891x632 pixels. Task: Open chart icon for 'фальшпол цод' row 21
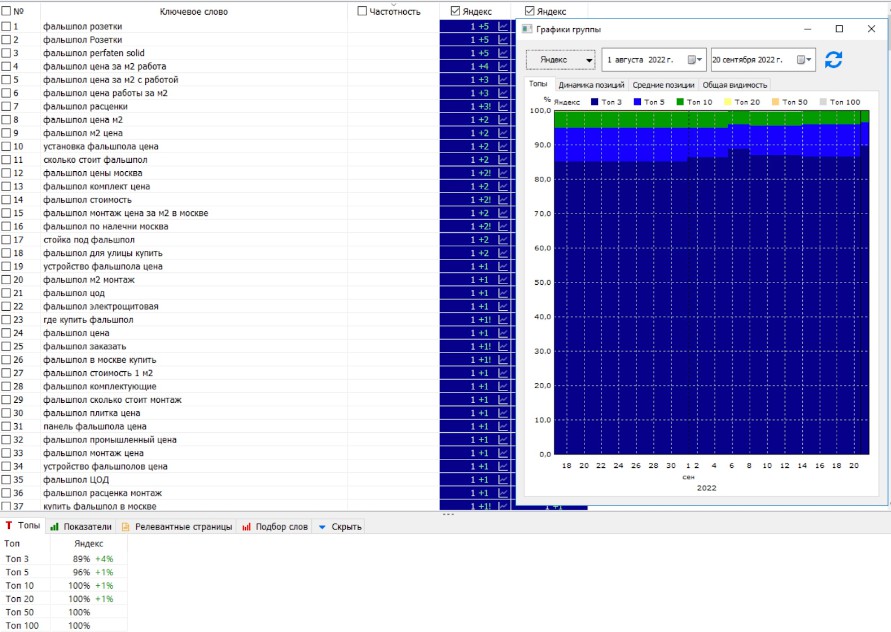point(503,293)
